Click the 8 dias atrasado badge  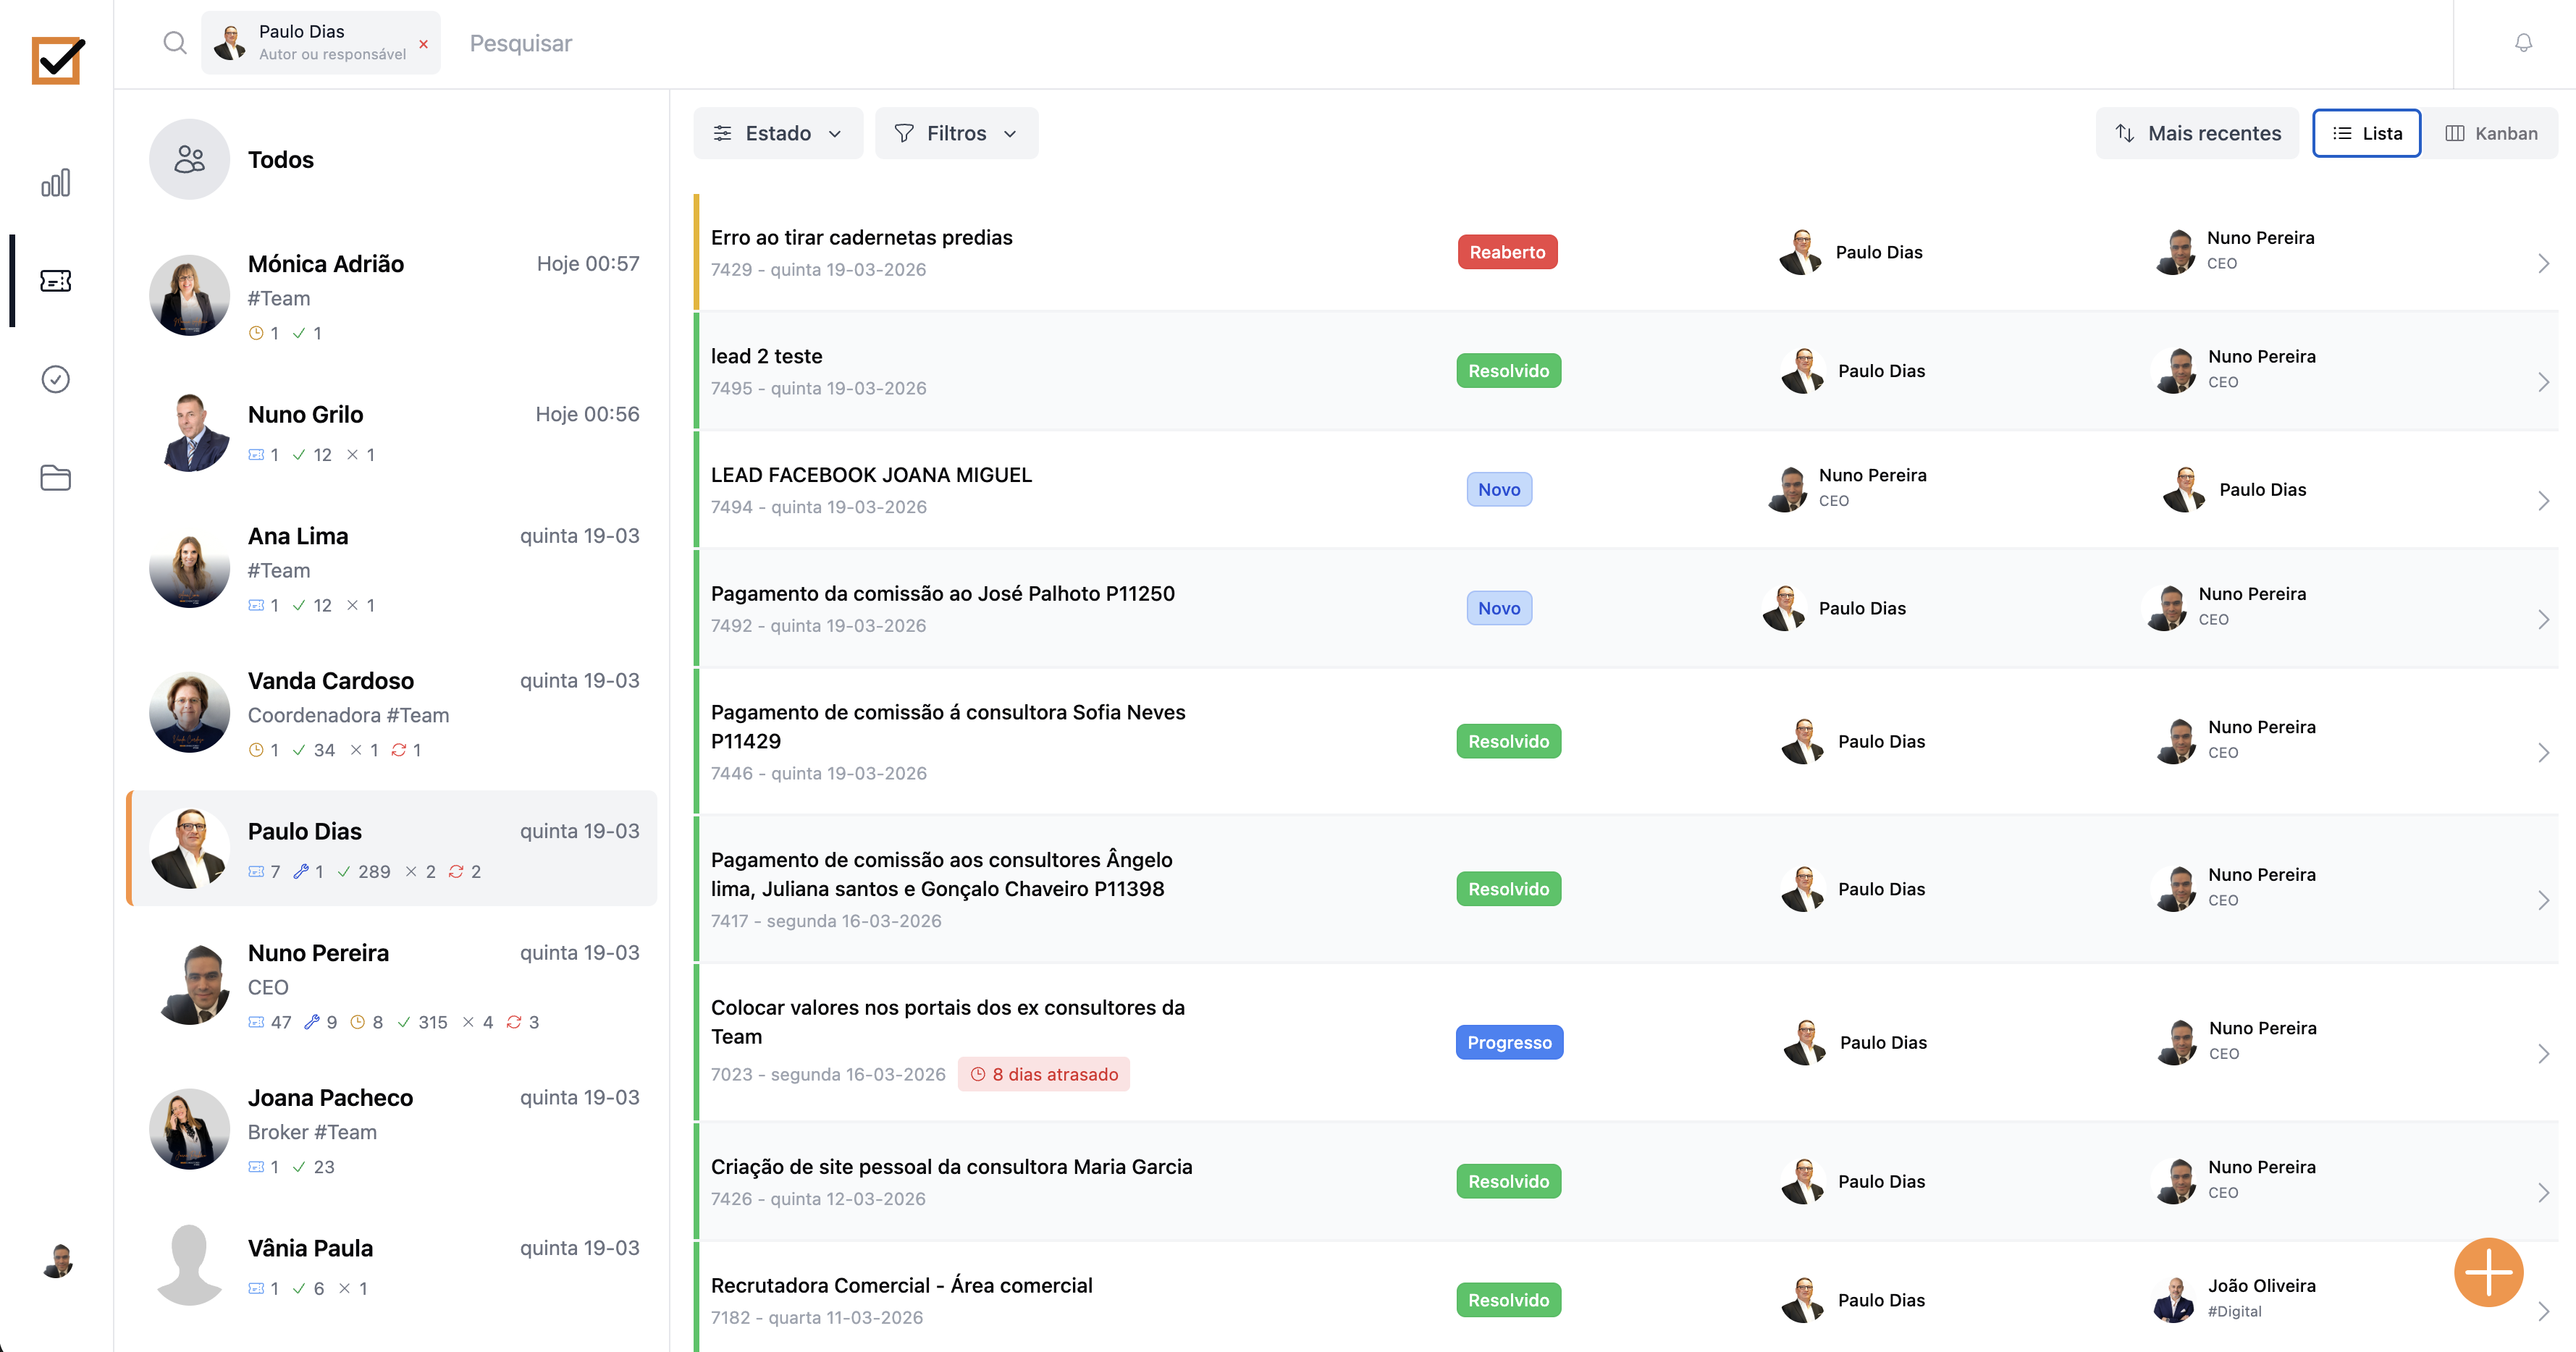click(1043, 1074)
